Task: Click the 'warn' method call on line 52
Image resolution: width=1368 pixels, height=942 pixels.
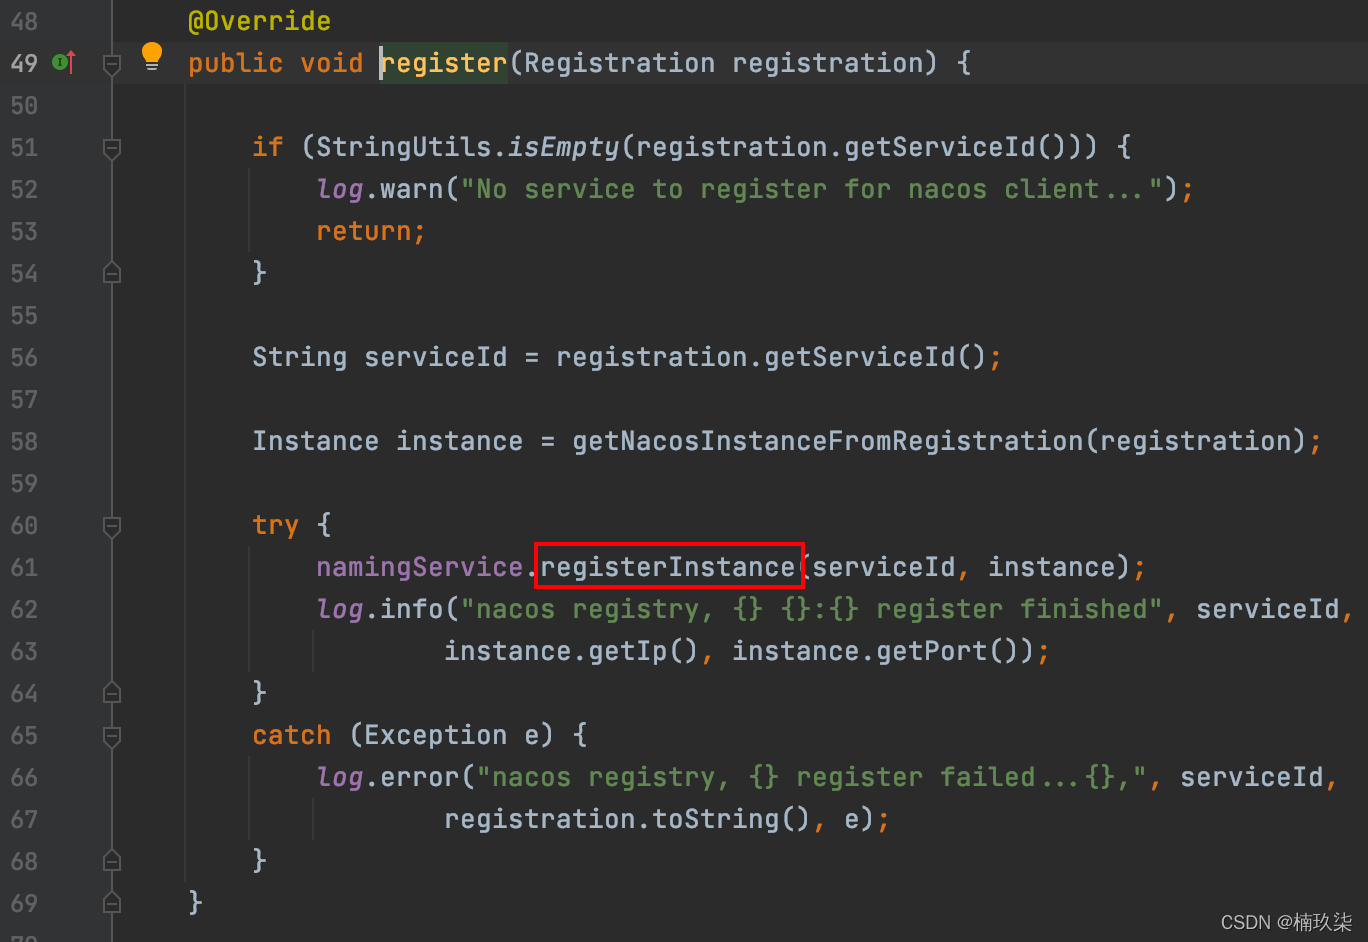Action: pyautogui.click(x=412, y=189)
